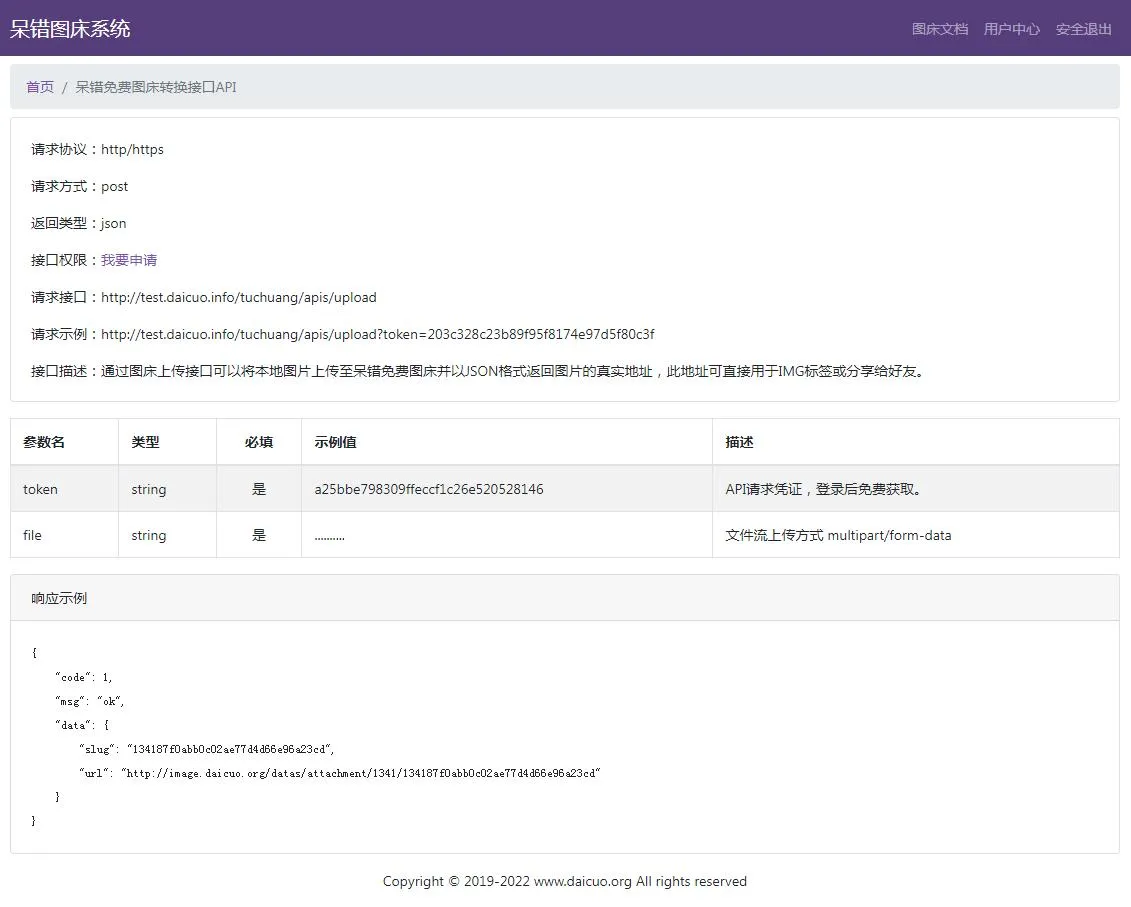Click the 呆错图床系统 site logo title
Screen dimensions: 1131x907
(x=70, y=29)
